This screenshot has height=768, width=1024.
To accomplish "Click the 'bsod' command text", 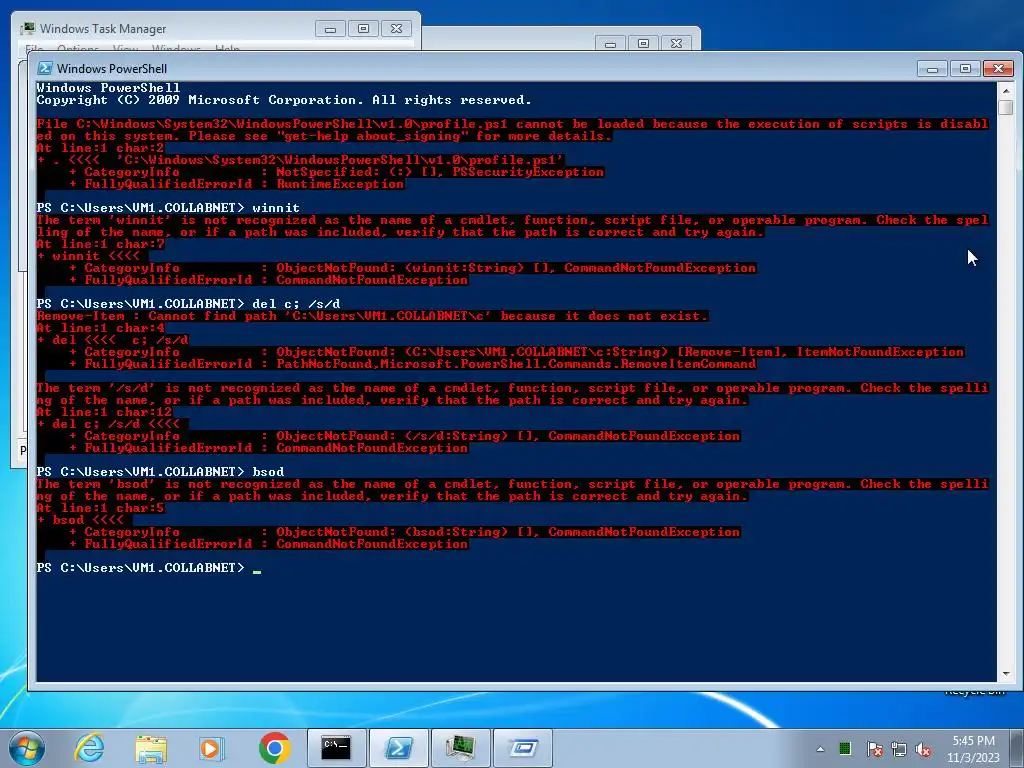I will pos(268,472).
